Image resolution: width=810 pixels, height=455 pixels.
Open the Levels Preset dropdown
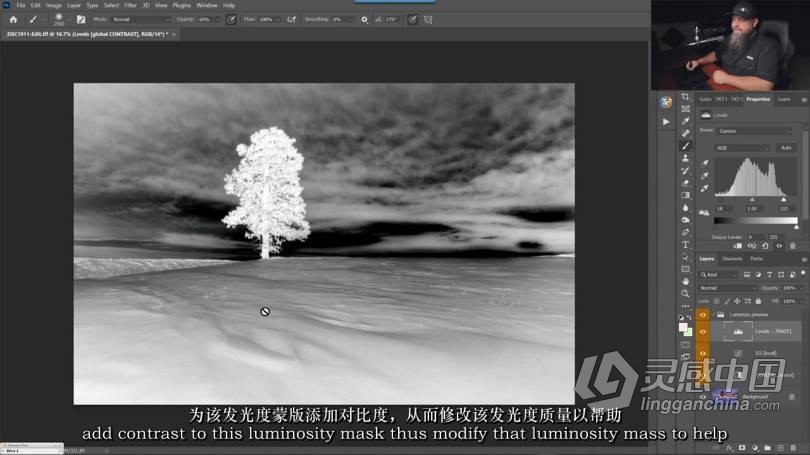(x=756, y=131)
